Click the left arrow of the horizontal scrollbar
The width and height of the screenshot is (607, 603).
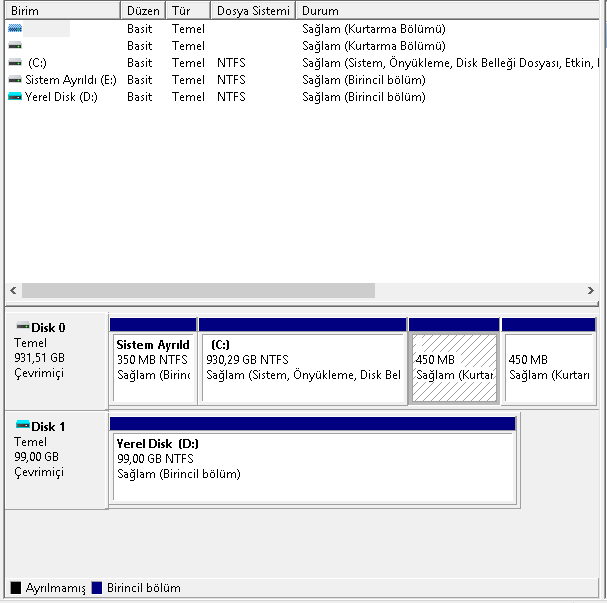click(13, 290)
